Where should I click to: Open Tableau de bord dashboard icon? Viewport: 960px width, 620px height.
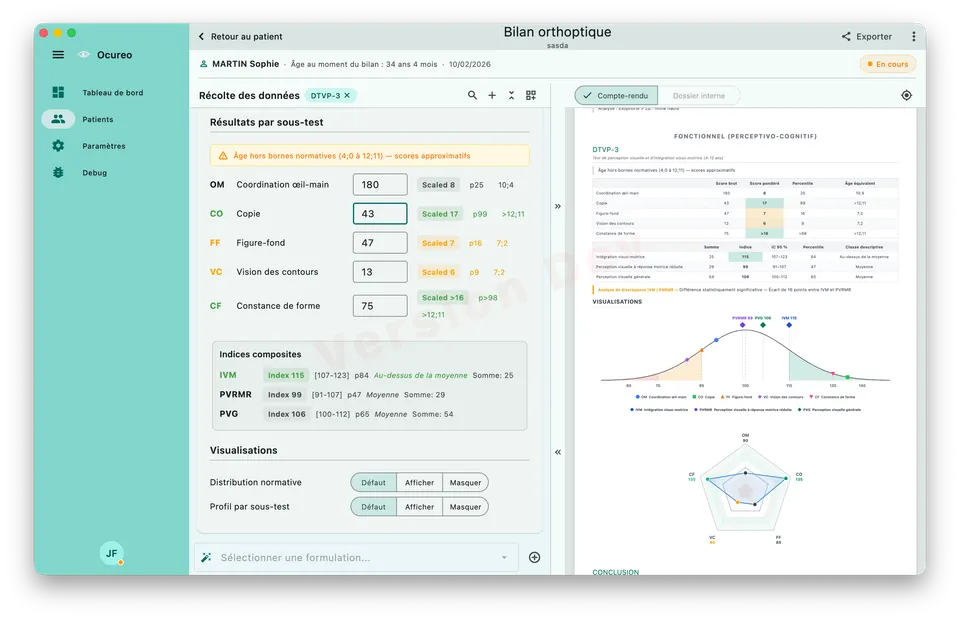pos(58,92)
